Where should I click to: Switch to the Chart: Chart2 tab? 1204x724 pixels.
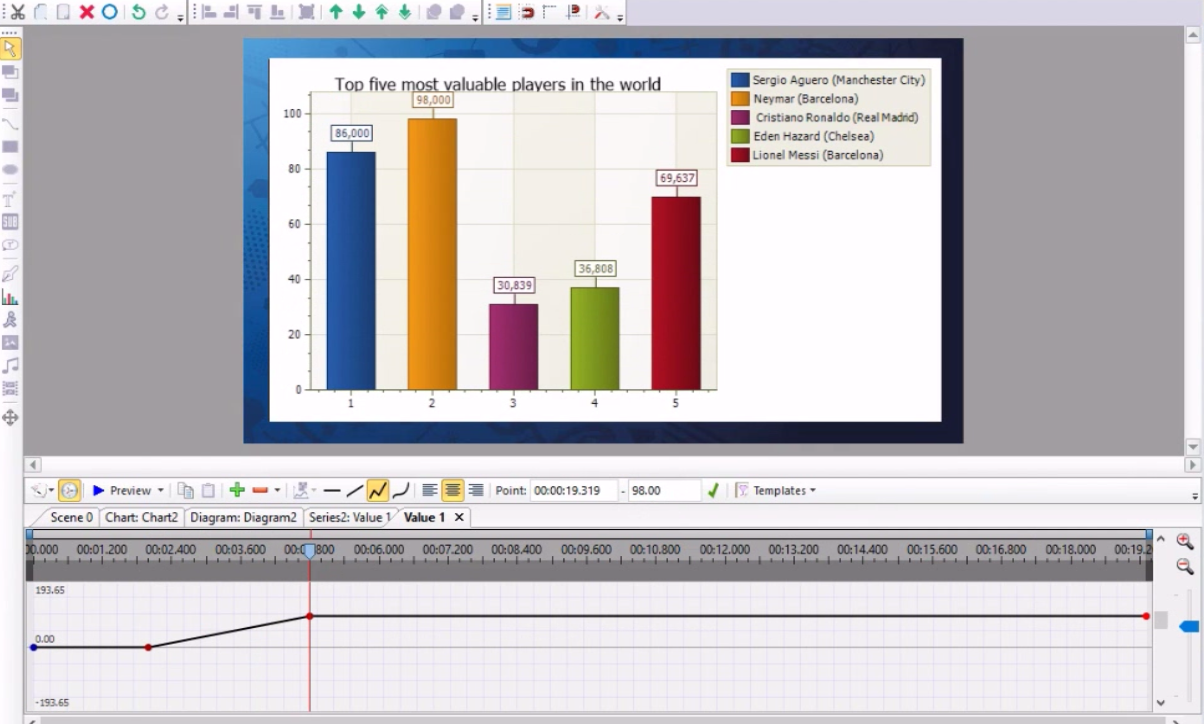pos(141,517)
